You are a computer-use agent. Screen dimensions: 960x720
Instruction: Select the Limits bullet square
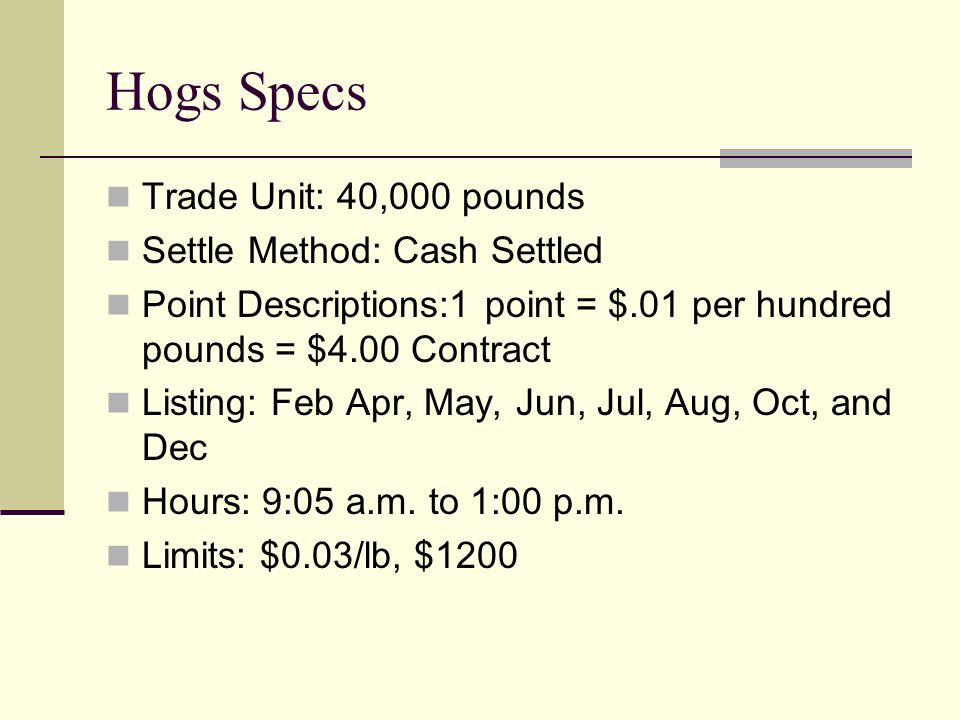[118, 555]
